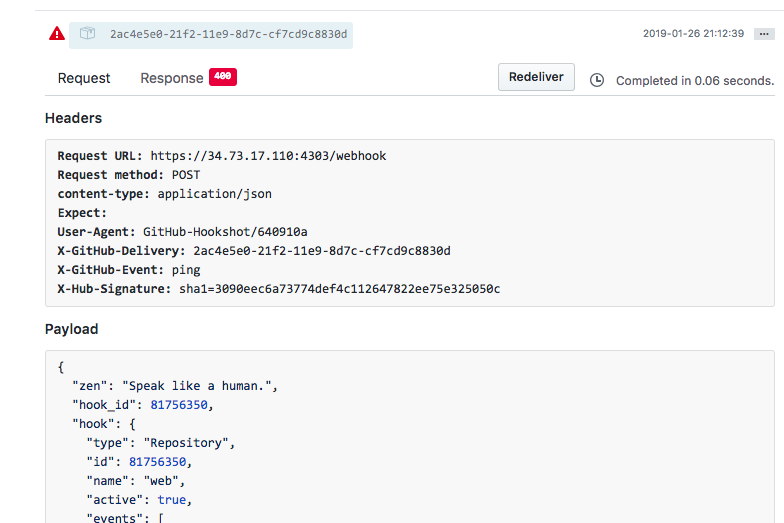Image resolution: width=784 pixels, height=523 pixels.
Task: Click the red warning triangle icon
Action: click(x=57, y=34)
